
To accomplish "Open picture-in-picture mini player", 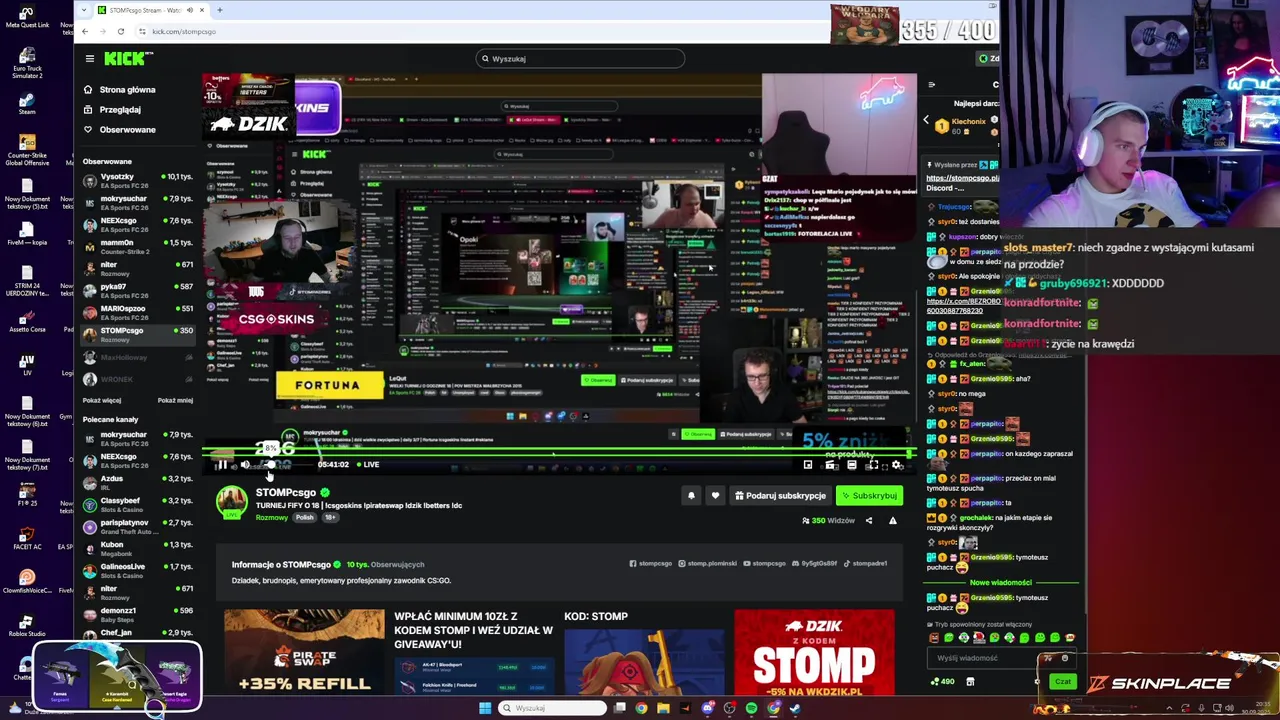I will 808,465.
